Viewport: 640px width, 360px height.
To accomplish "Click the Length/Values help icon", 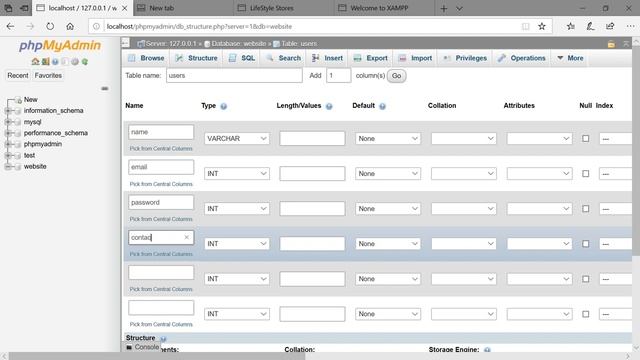I will 329,106.
